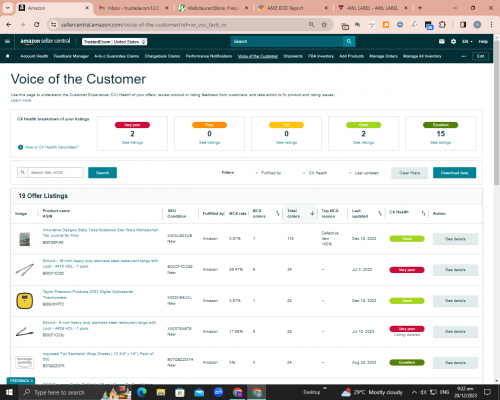The width and height of the screenshot is (500, 400).
Task: Click the page vertical scrollbar
Action: click(496, 113)
